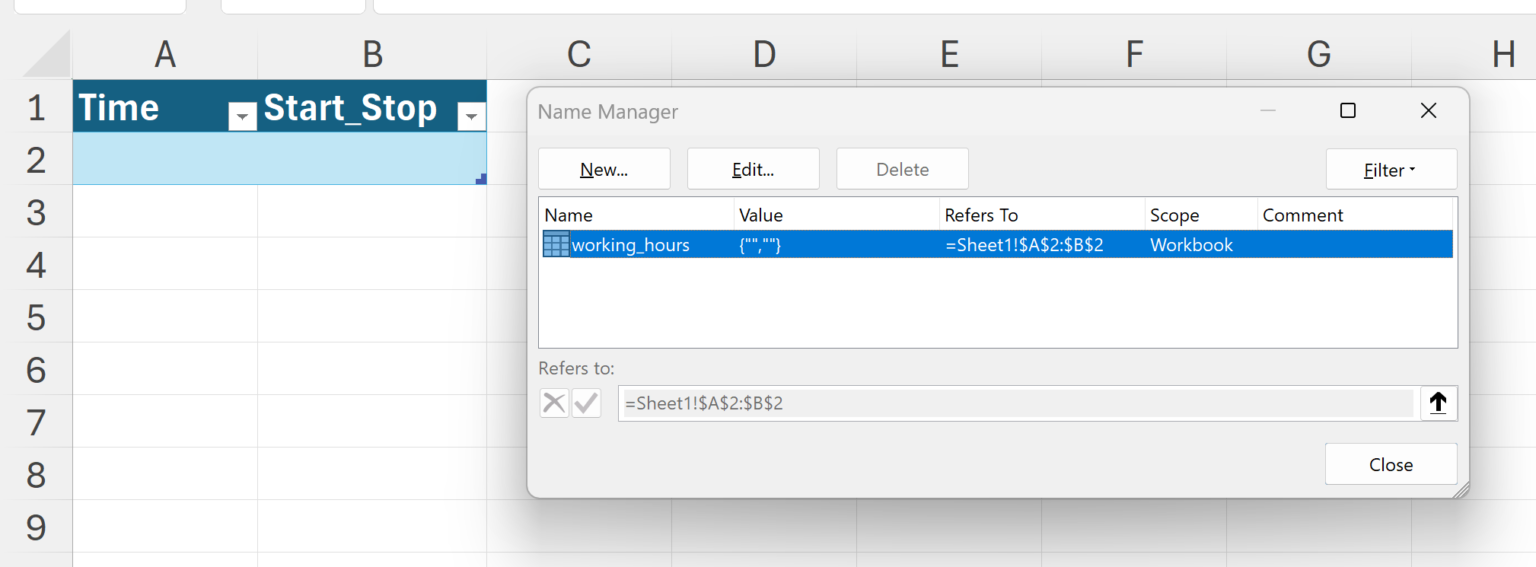Select row 9 header

click(36, 526)
